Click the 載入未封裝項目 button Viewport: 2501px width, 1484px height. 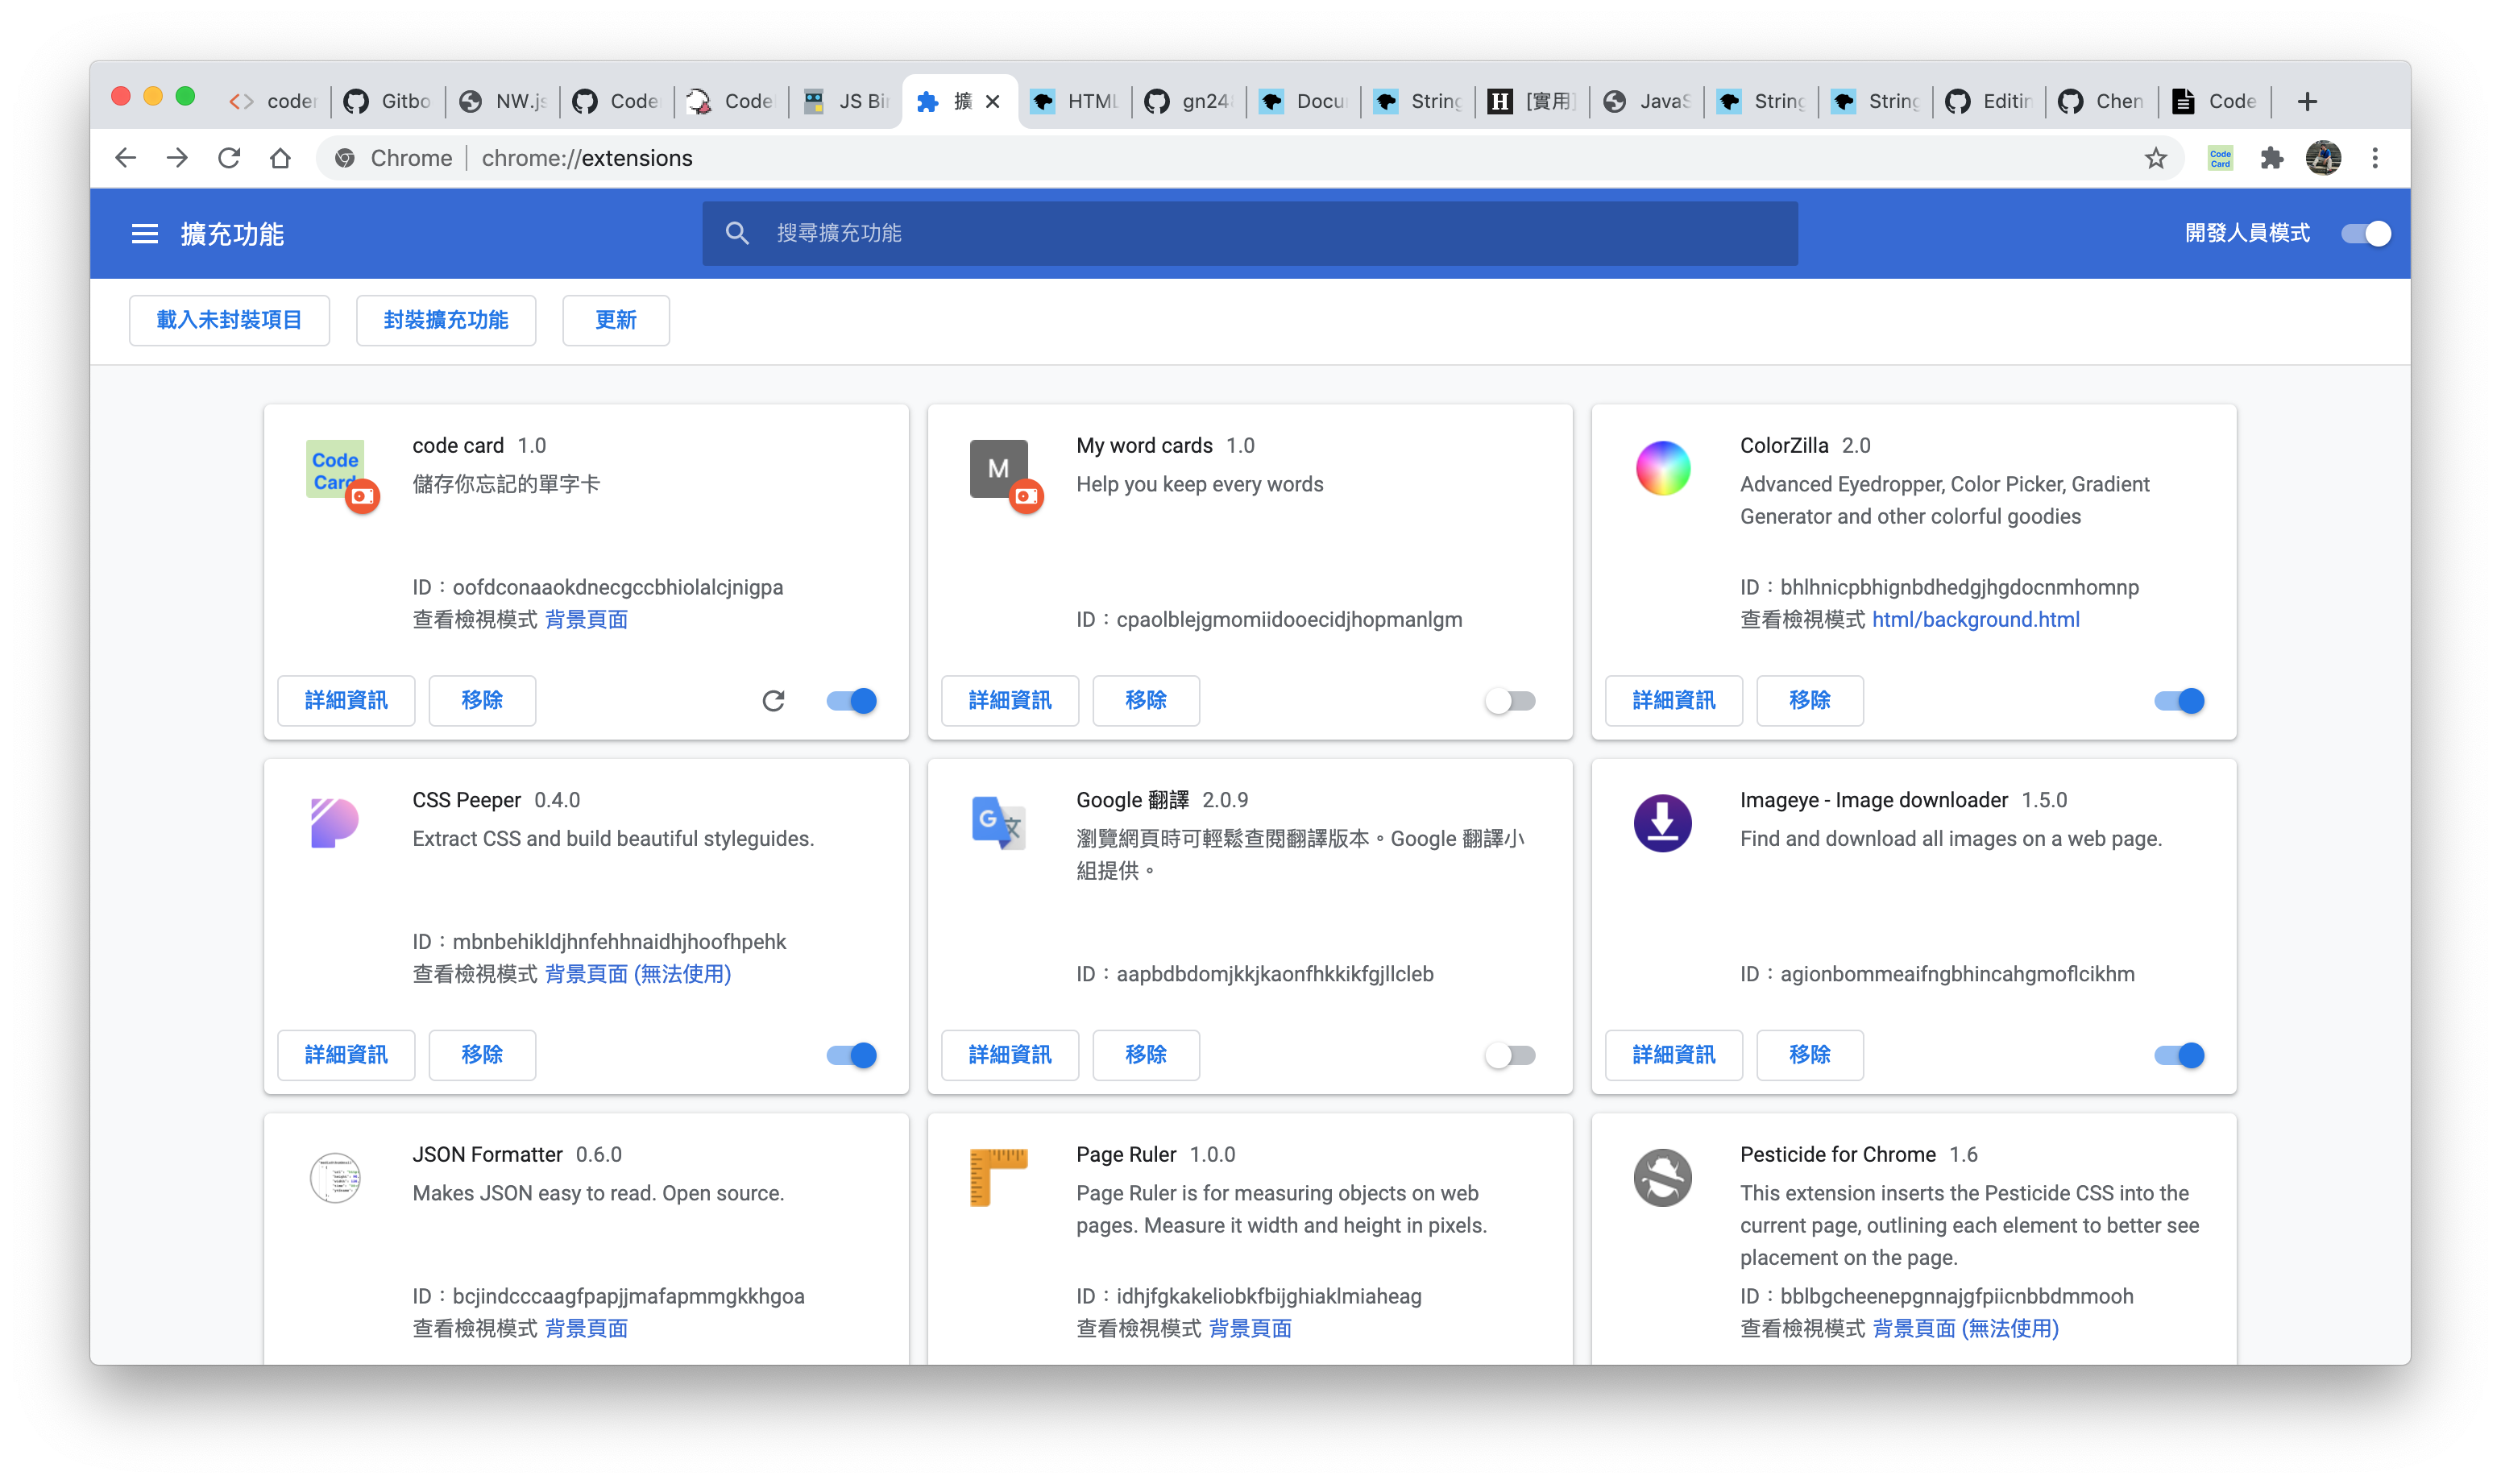click(x=229, y=320)
